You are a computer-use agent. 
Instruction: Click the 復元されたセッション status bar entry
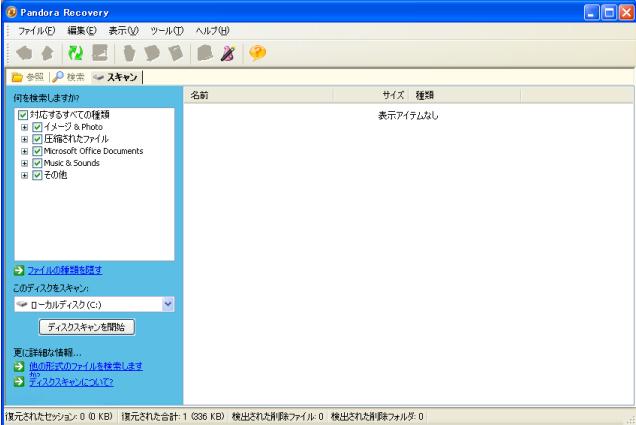(59, 416)
